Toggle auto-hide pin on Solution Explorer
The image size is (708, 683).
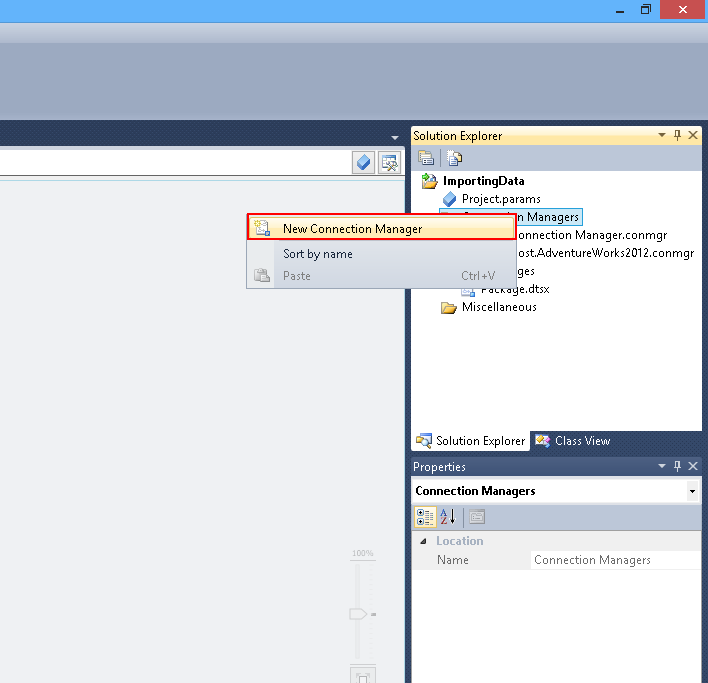(677, 135)
